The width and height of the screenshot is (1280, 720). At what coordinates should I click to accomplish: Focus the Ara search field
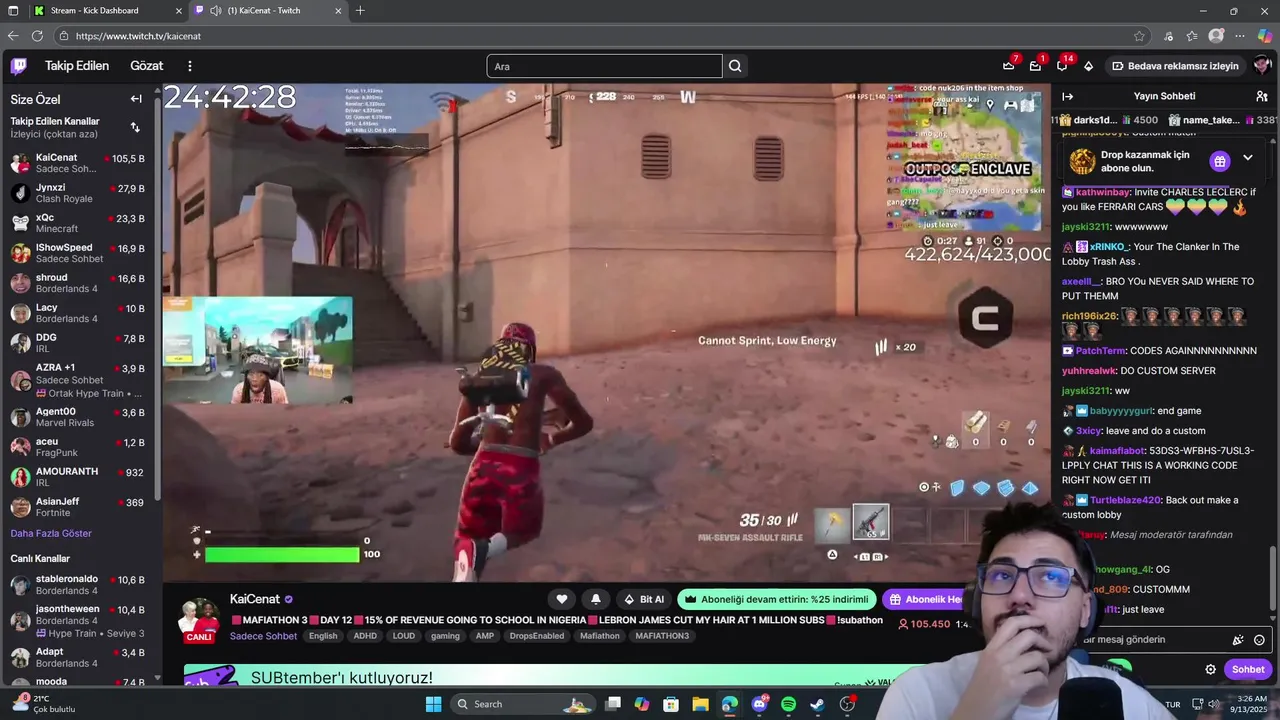click(604, 66)
